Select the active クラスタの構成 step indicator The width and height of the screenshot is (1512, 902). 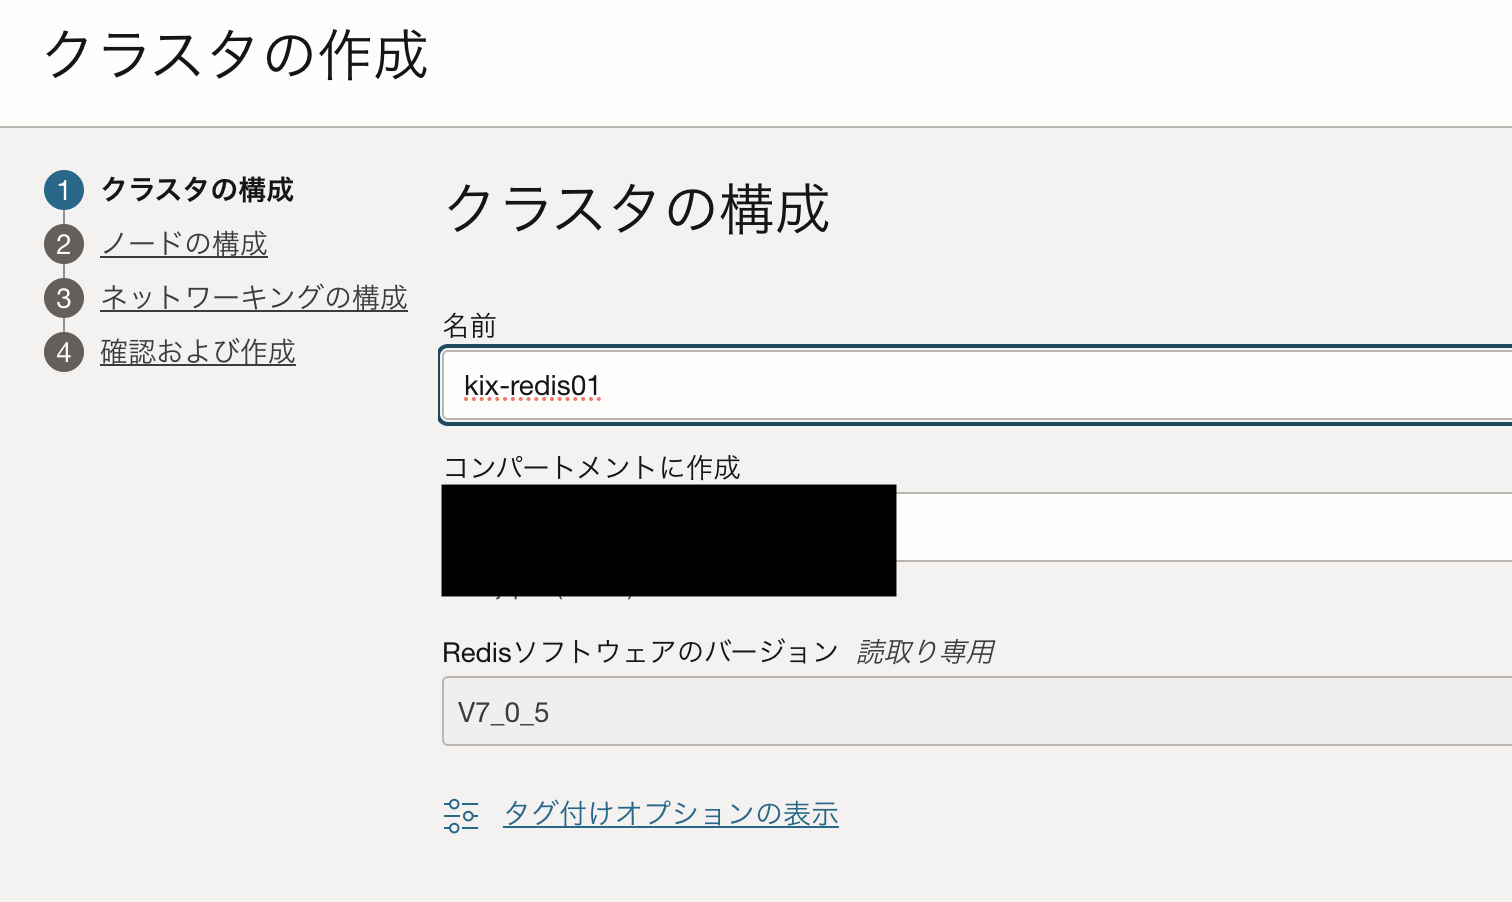point(197,190)
